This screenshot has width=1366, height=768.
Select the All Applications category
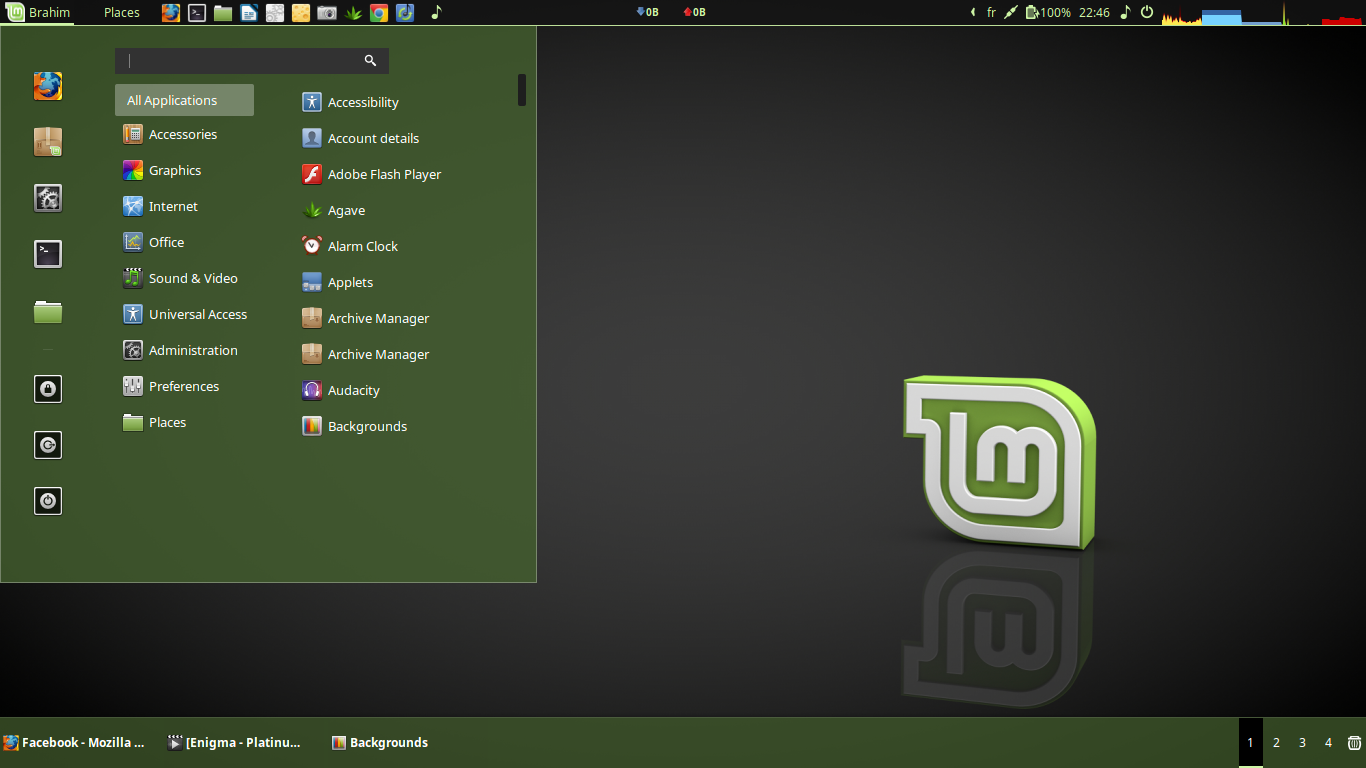[x=184, y=100]
